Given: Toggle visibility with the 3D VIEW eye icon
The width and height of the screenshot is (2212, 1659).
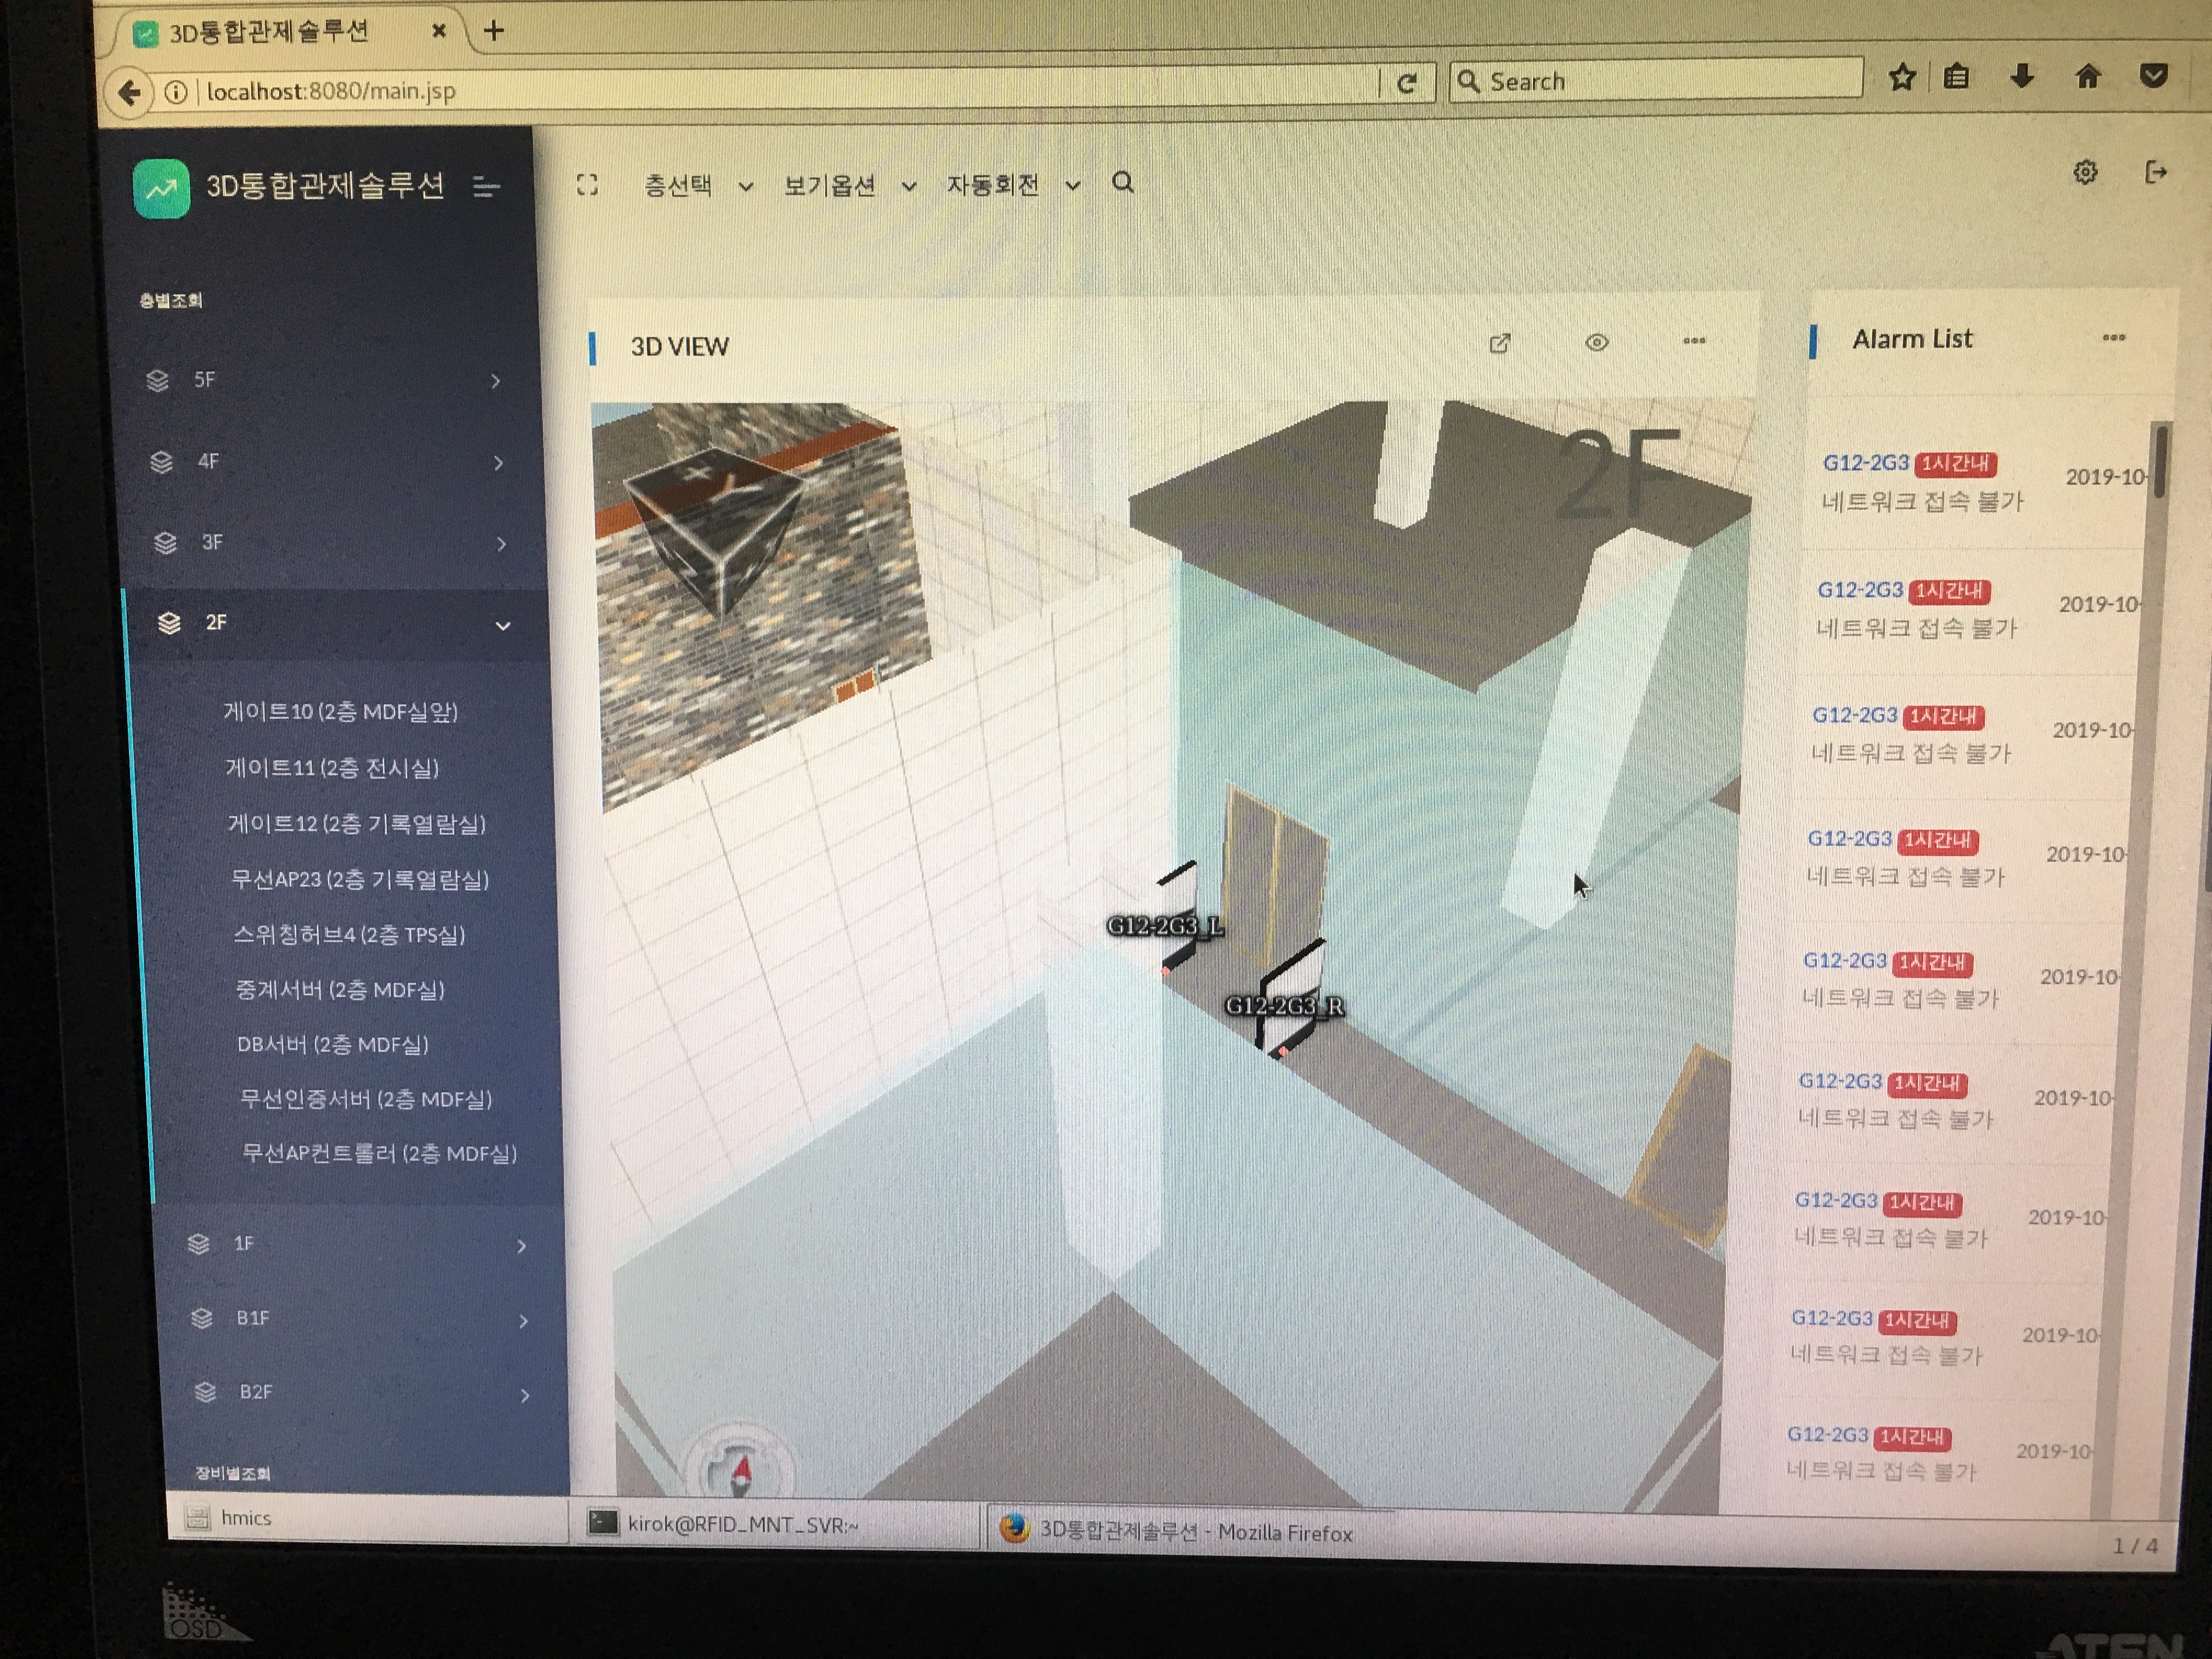Looking at the screenshot, I should [1596, 343].
